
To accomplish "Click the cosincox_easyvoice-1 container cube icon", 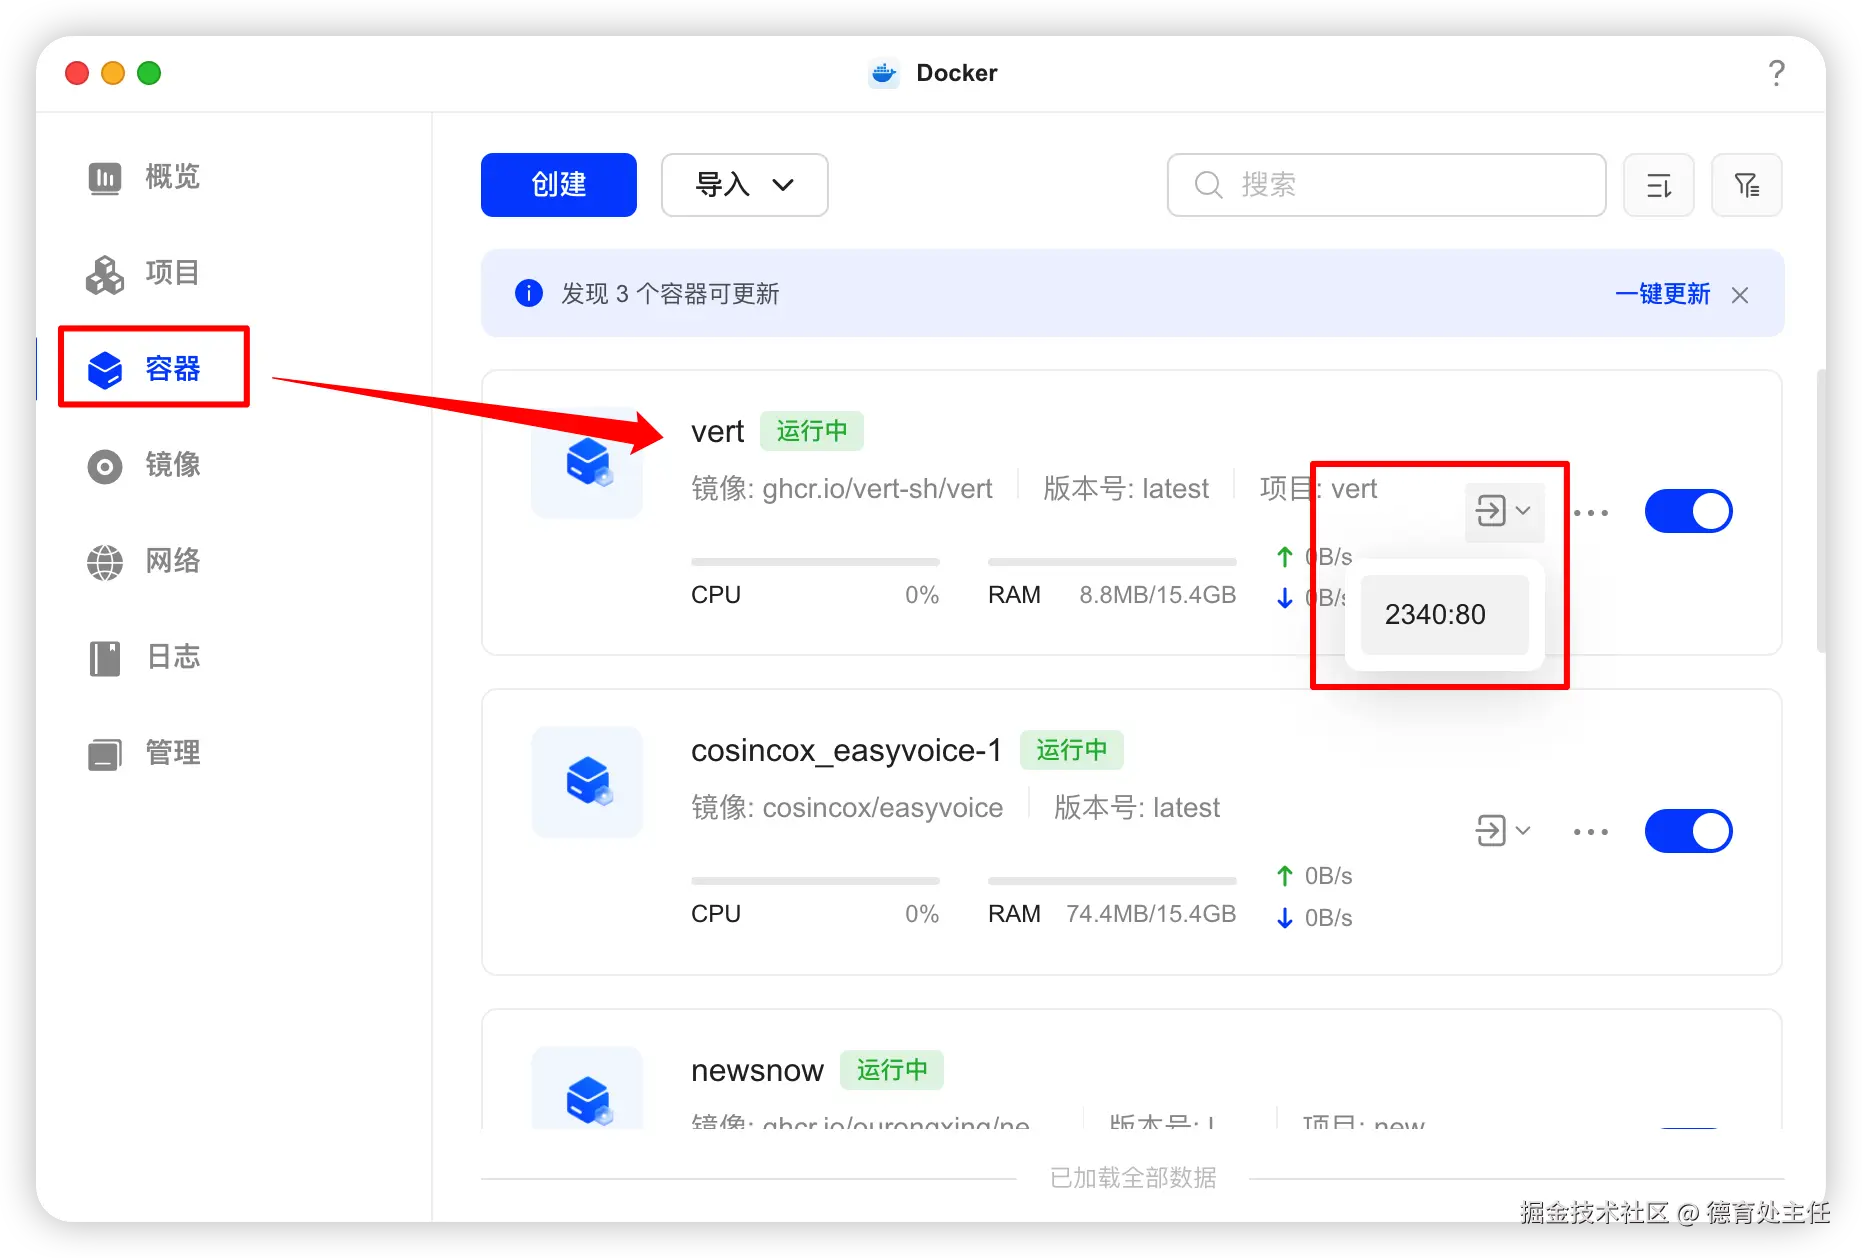I will pyautogui.click(x=588, y=782).
